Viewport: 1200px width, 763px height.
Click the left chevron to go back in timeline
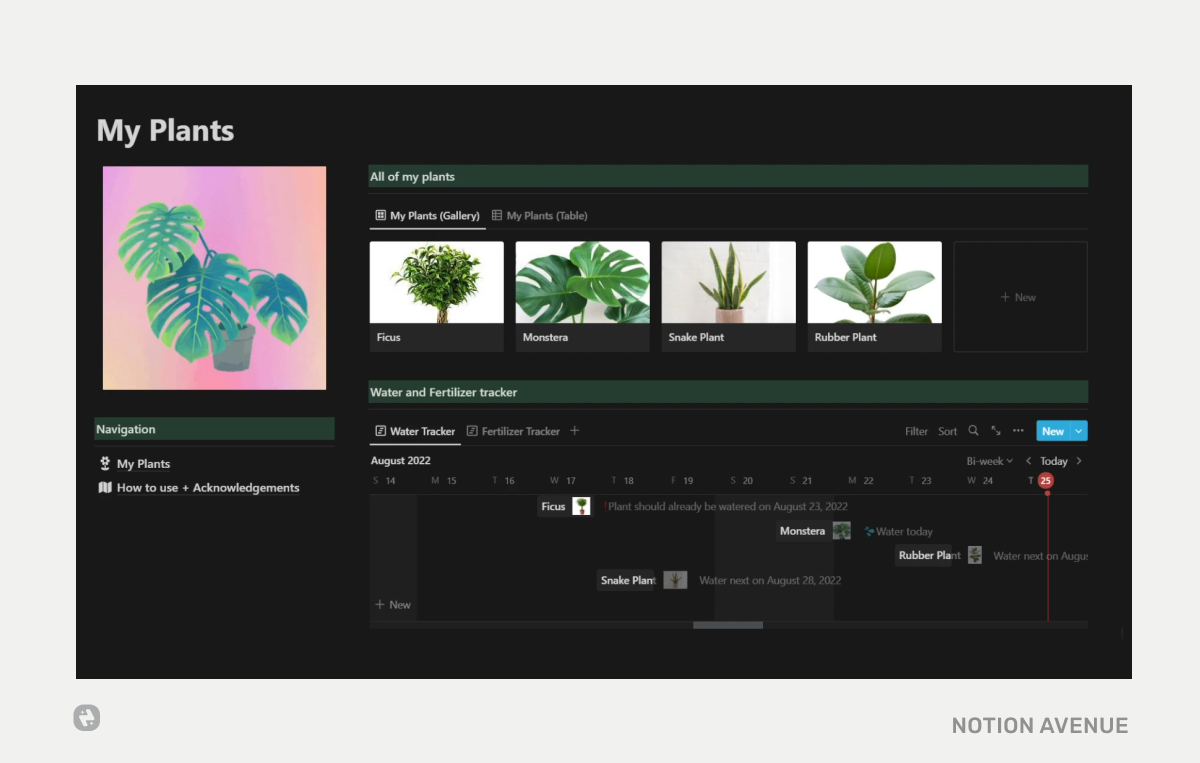point(1028,461)
